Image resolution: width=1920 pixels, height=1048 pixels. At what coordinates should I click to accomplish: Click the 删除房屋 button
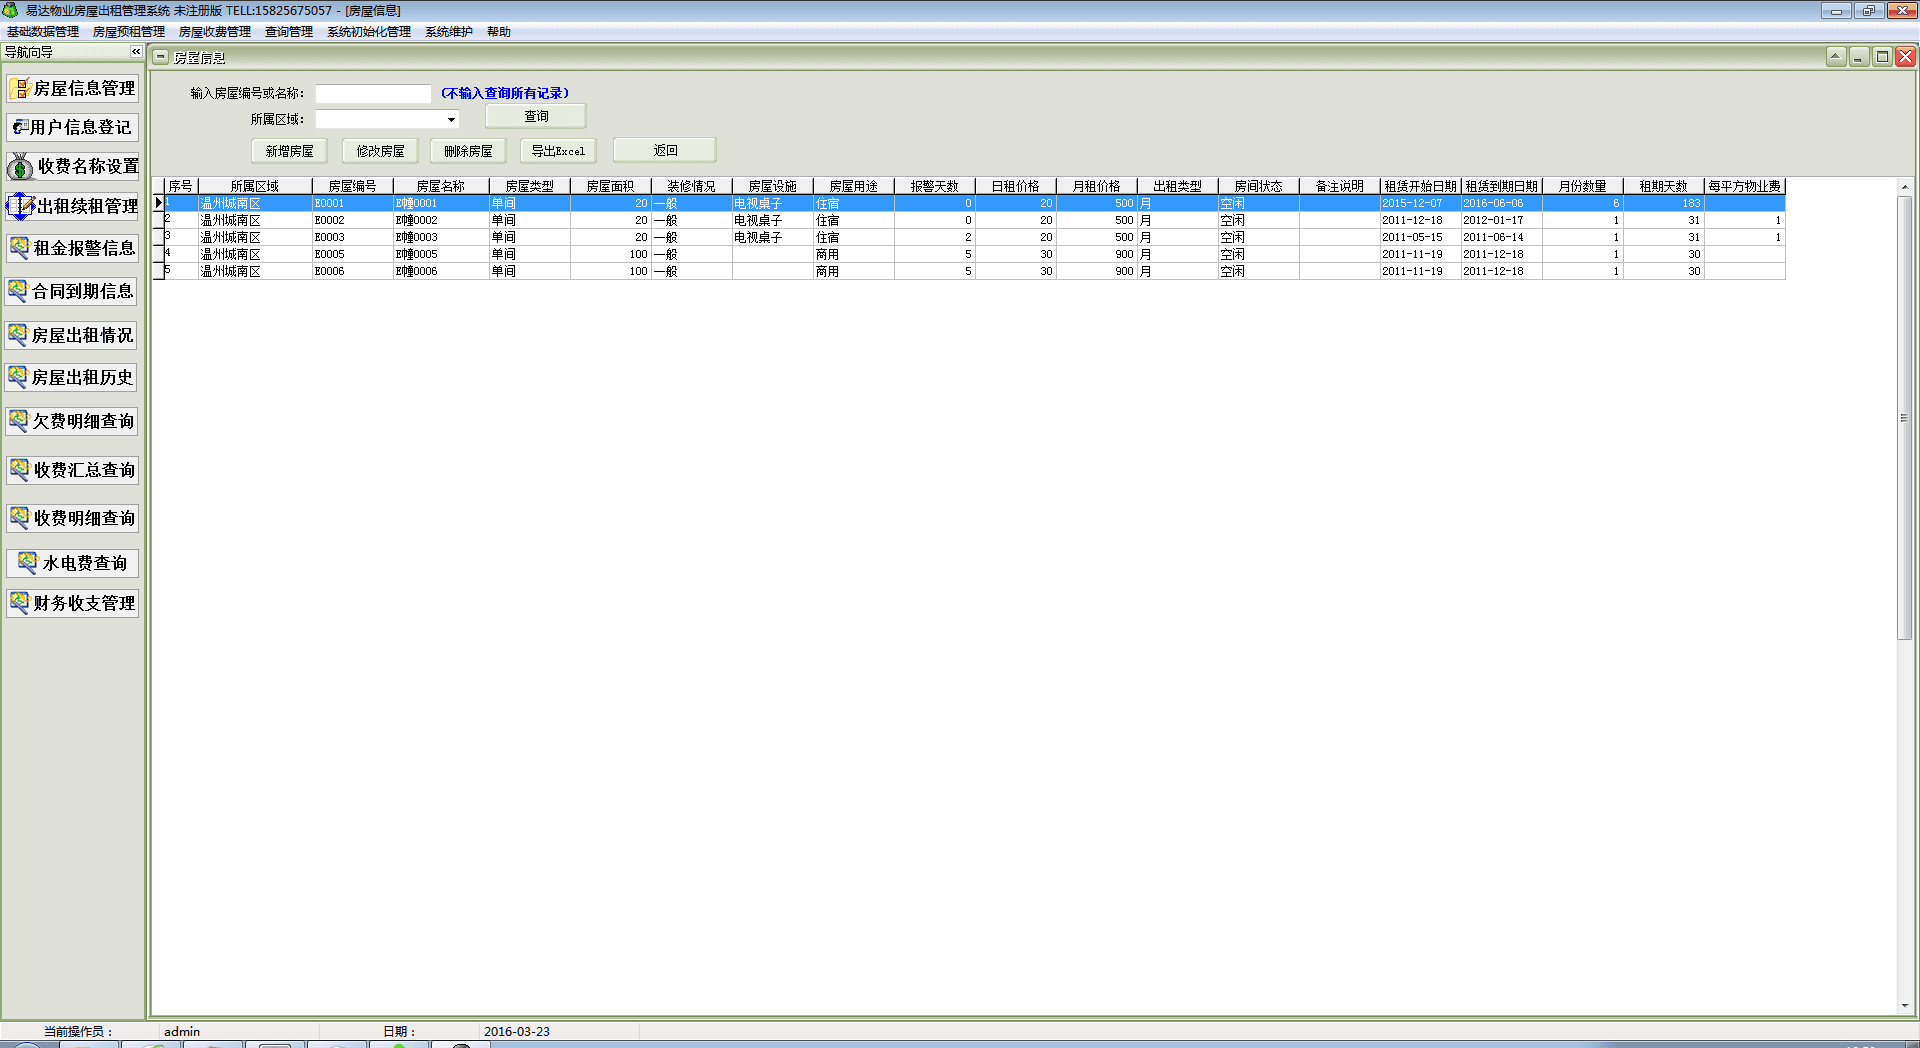(x=468, y=151)
